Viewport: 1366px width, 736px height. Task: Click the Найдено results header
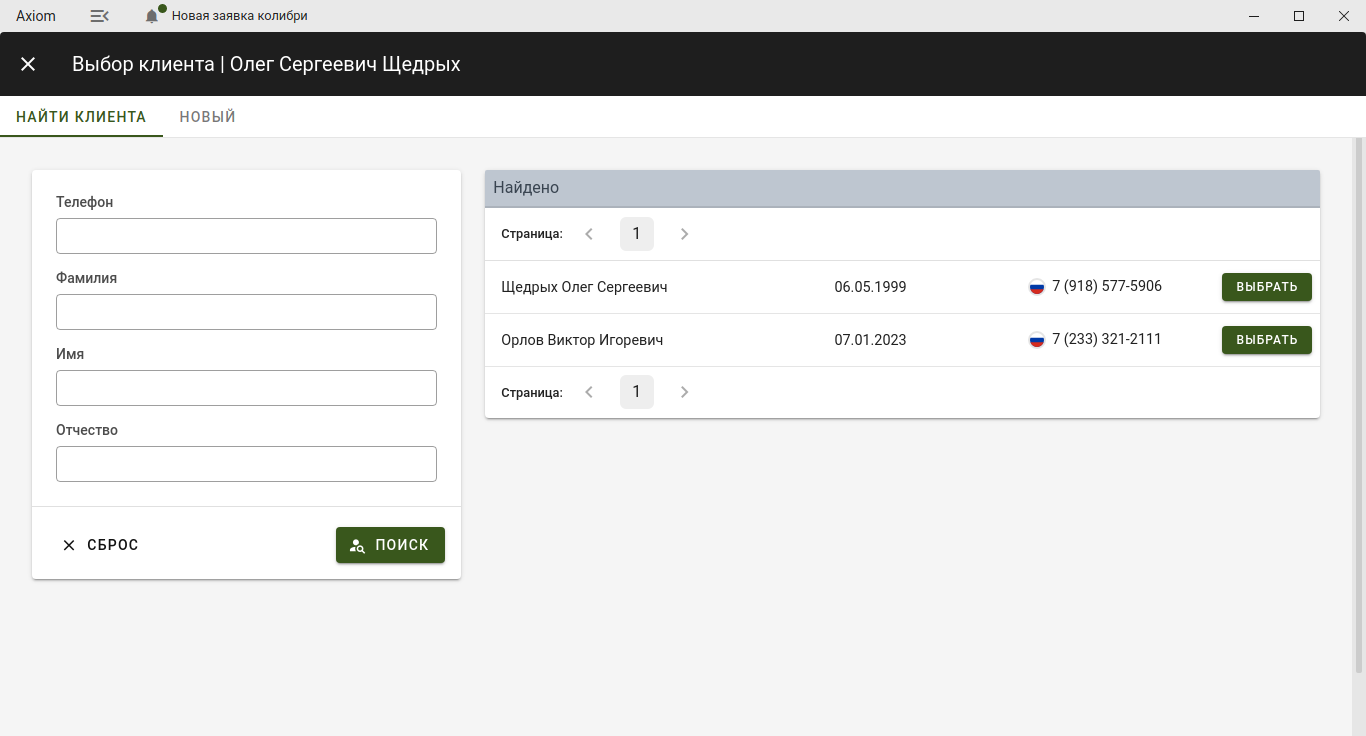(x=902, y=188)
